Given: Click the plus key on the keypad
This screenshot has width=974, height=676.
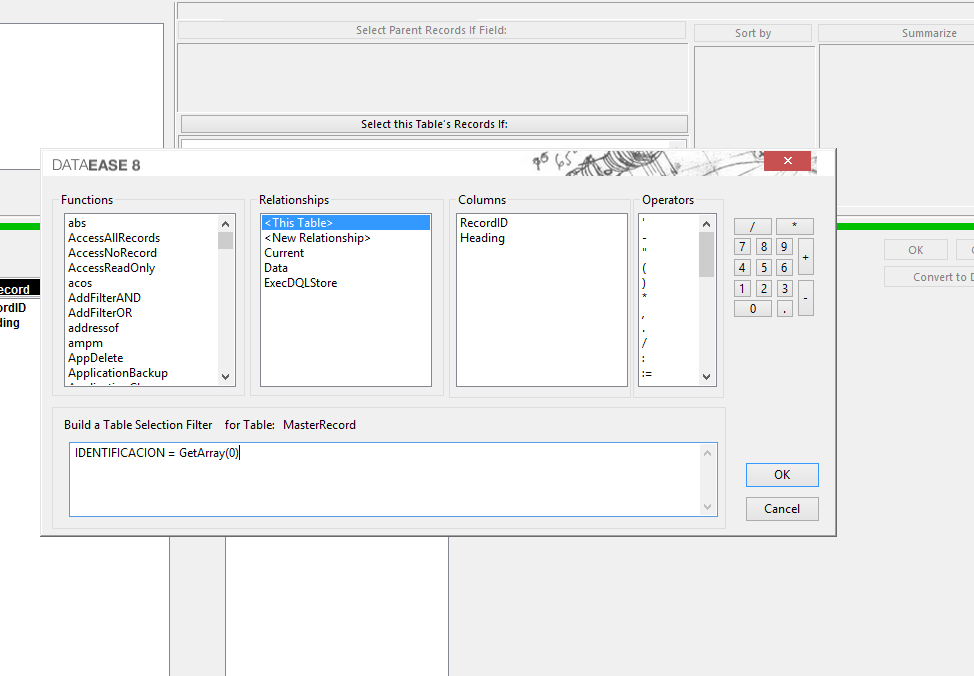Looking at the screenshot, I should point(806,257).
